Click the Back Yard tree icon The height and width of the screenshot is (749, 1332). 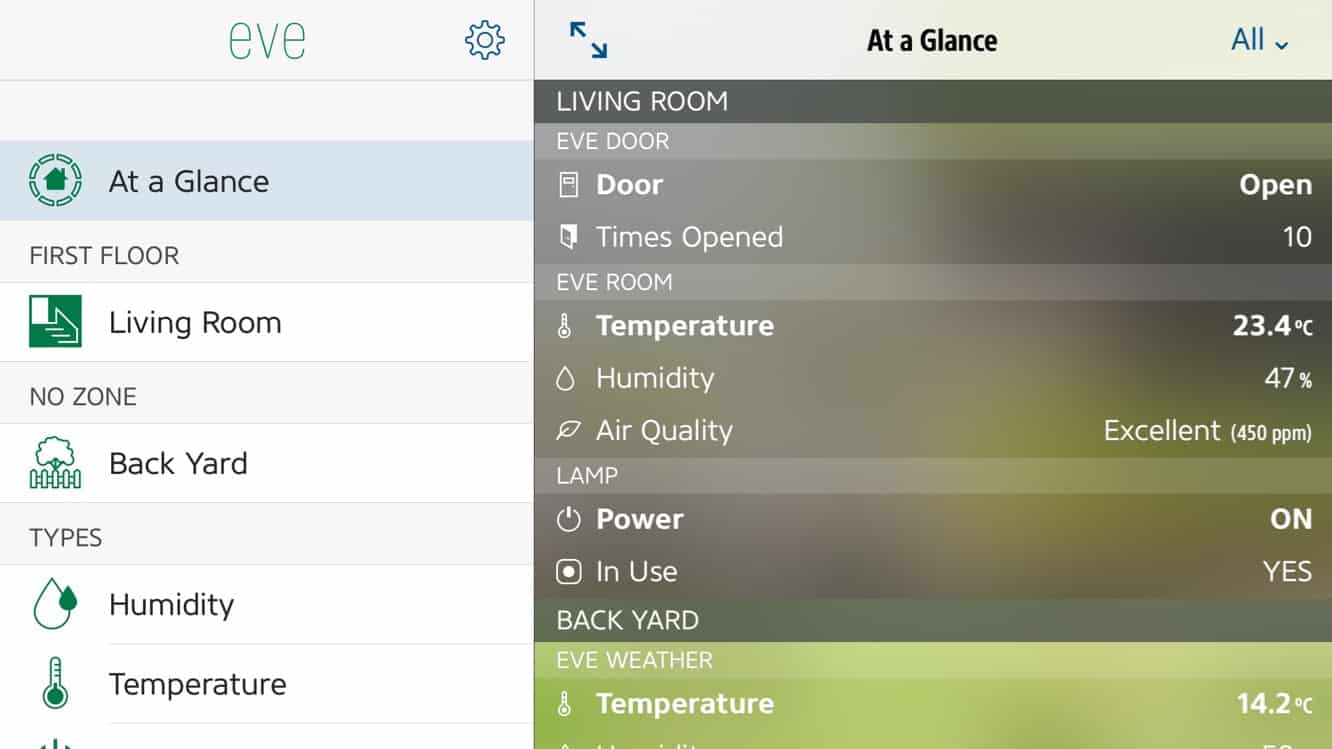pos(55,464)
